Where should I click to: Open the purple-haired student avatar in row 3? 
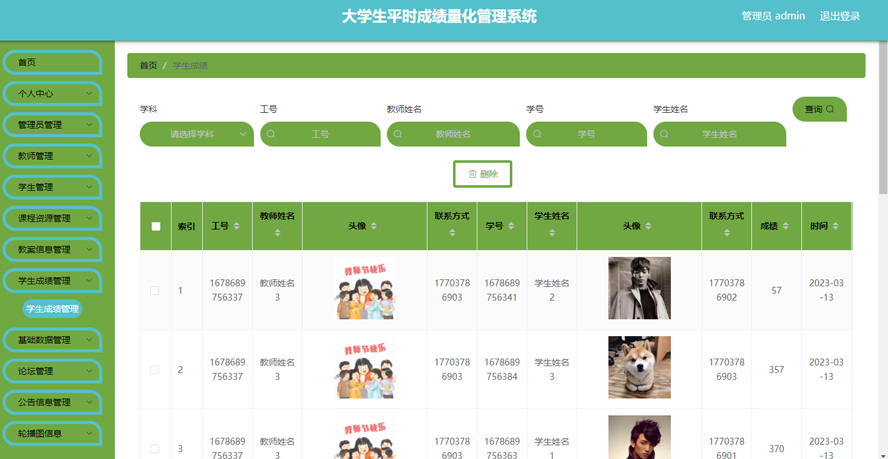639,437
